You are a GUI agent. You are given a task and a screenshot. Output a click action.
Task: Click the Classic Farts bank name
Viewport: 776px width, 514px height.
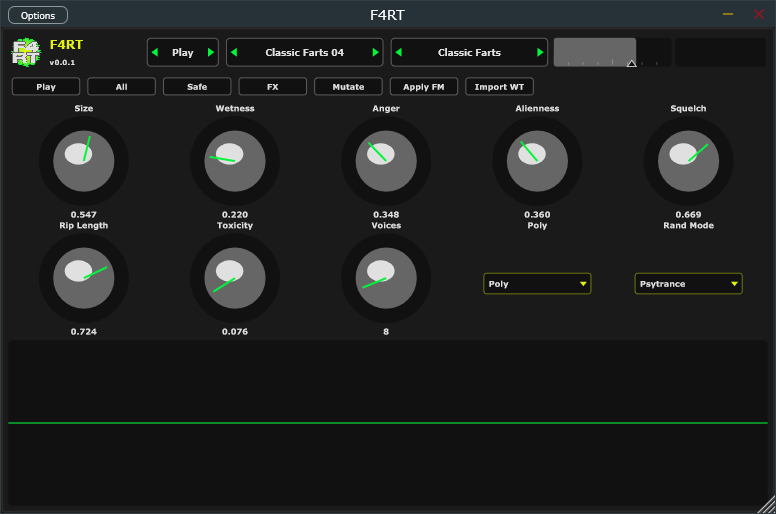[x=469, y=52]
